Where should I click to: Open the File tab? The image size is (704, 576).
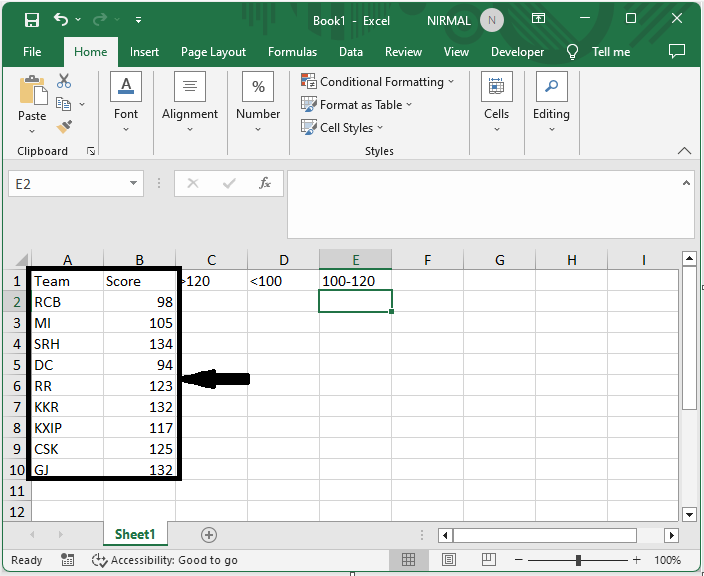point(32,52)
